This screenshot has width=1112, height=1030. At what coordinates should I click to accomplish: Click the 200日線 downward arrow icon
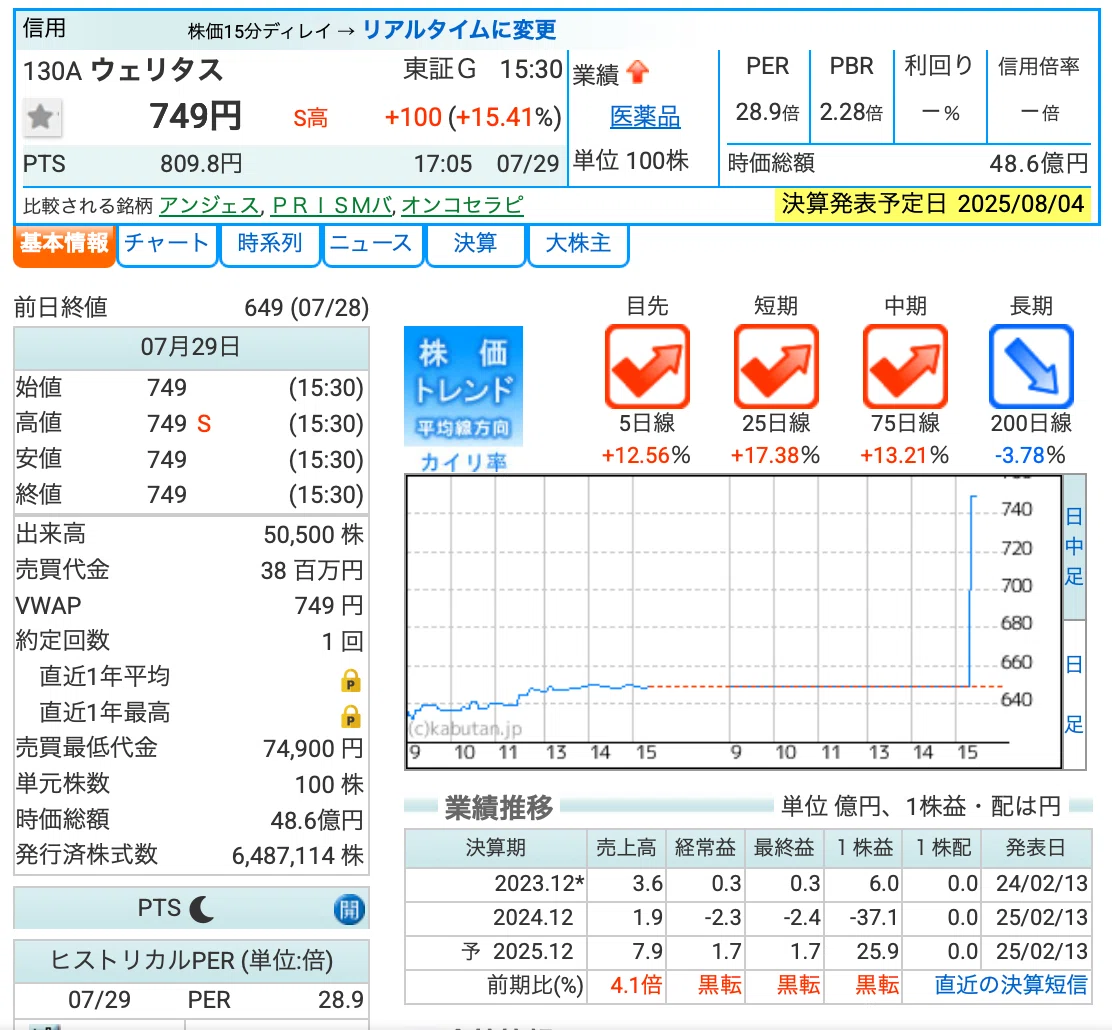click(1031, 366)
